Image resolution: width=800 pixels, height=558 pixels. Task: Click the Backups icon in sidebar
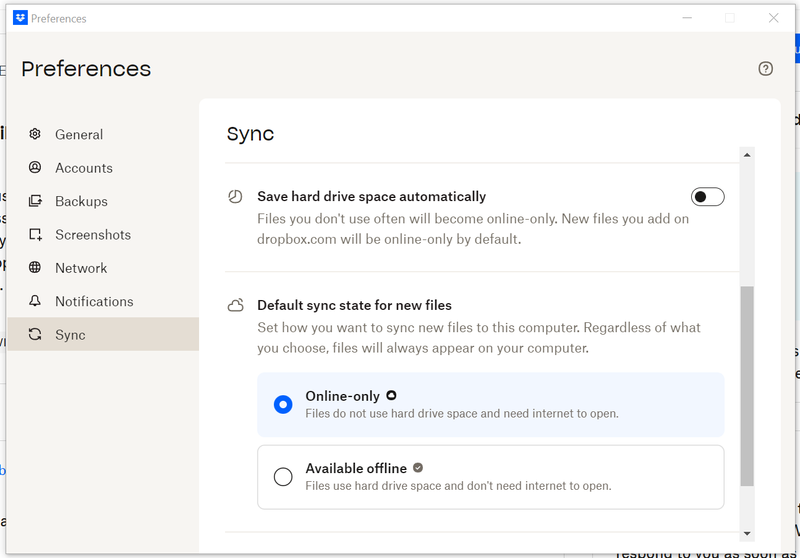pyautogui.click(x=35, y=201)
